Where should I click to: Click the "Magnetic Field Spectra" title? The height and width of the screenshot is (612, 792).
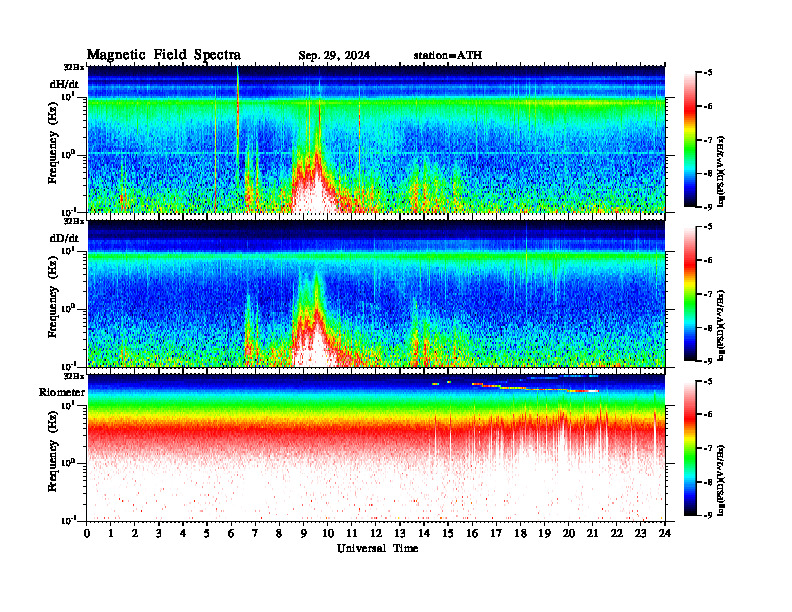(164, 55)
